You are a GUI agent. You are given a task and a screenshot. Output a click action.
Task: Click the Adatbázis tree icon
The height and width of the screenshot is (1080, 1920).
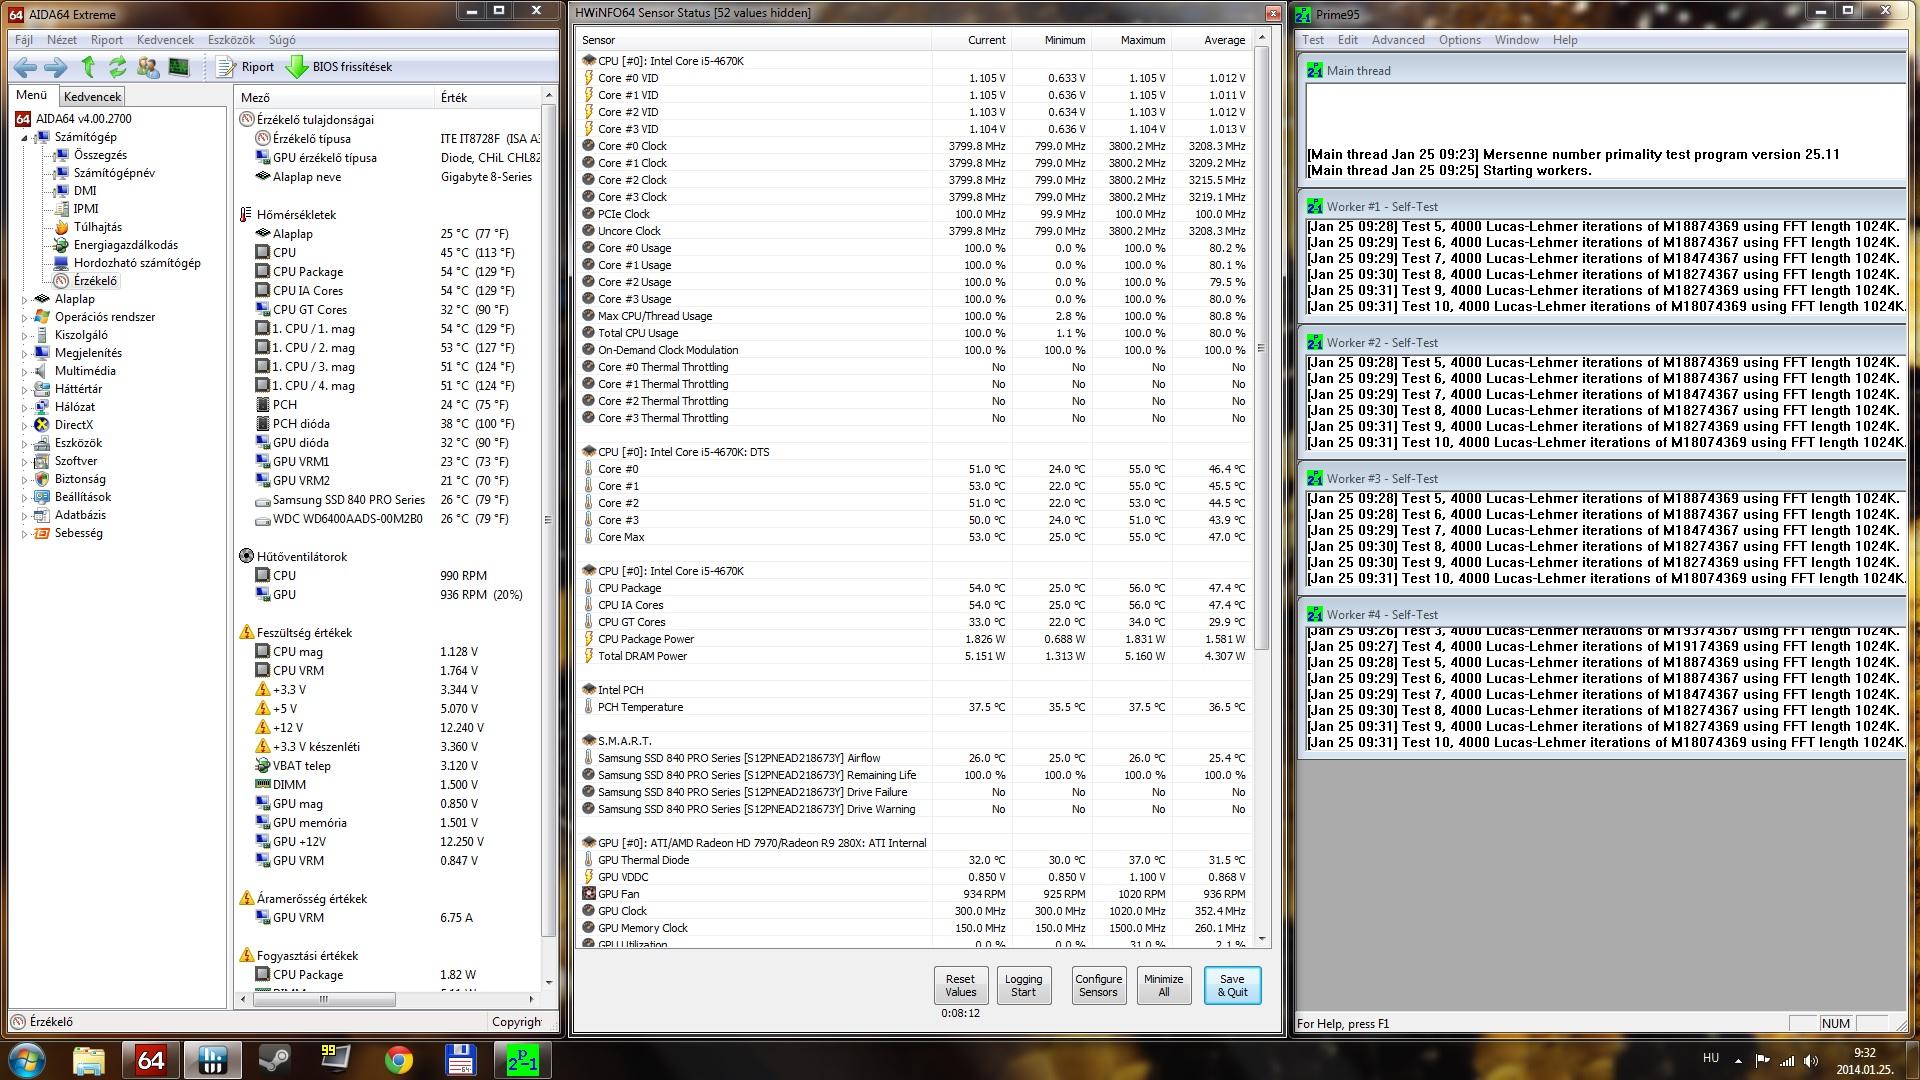(x=41, y=515)
